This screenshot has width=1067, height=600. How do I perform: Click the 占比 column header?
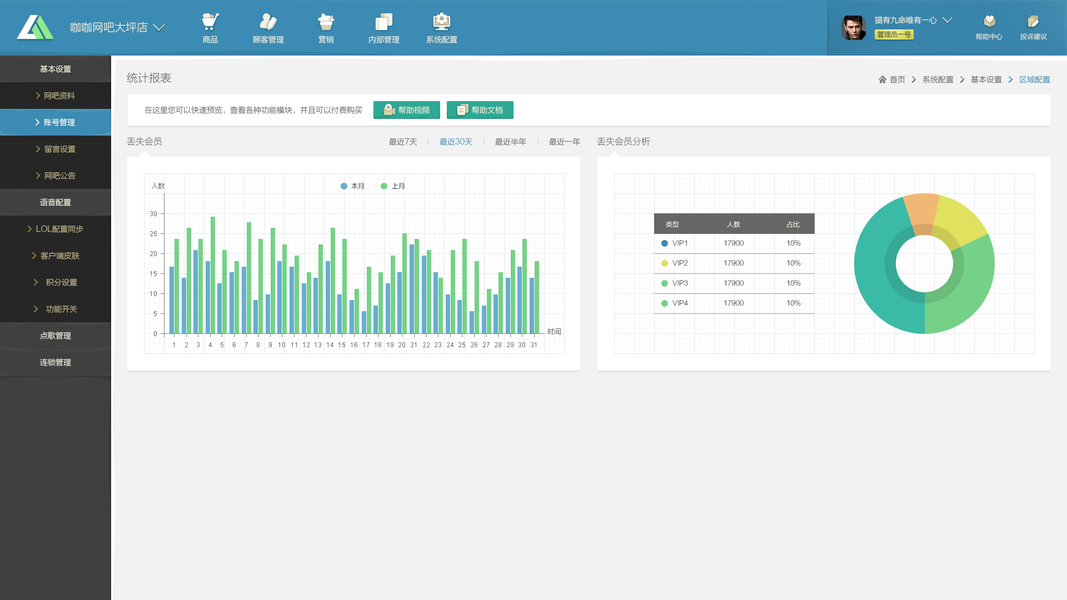point(793,224)
